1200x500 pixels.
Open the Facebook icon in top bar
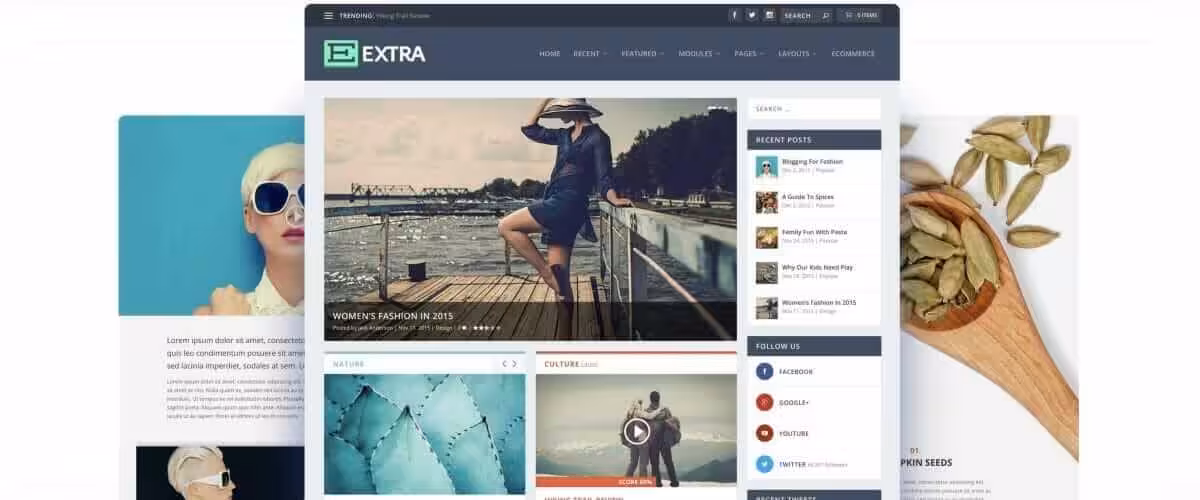tap(734, 15)
